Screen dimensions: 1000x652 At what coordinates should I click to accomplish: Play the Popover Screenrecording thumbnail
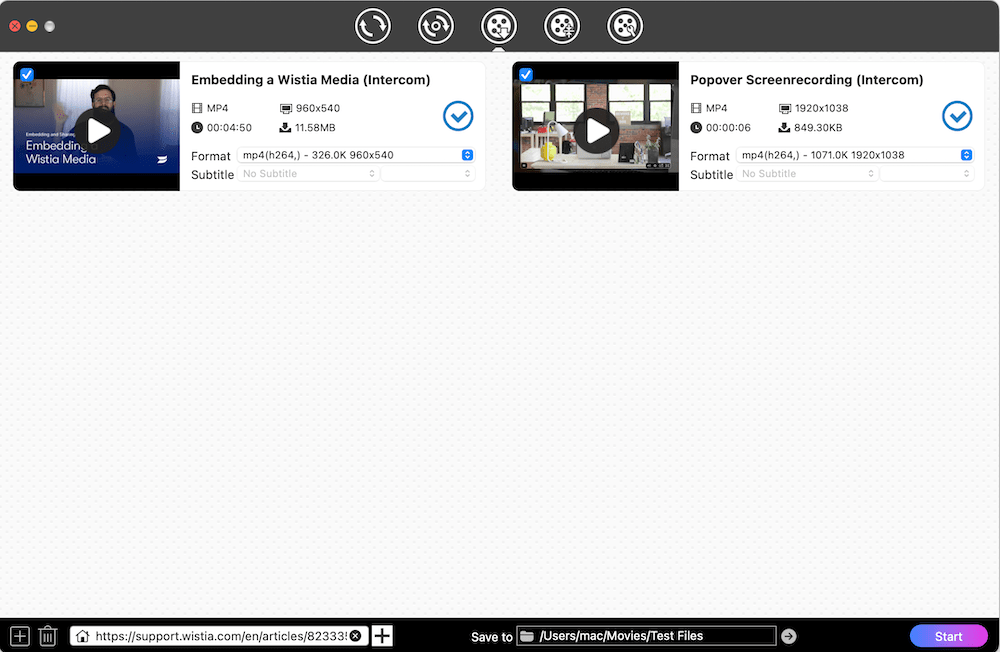tap(596, 131)
